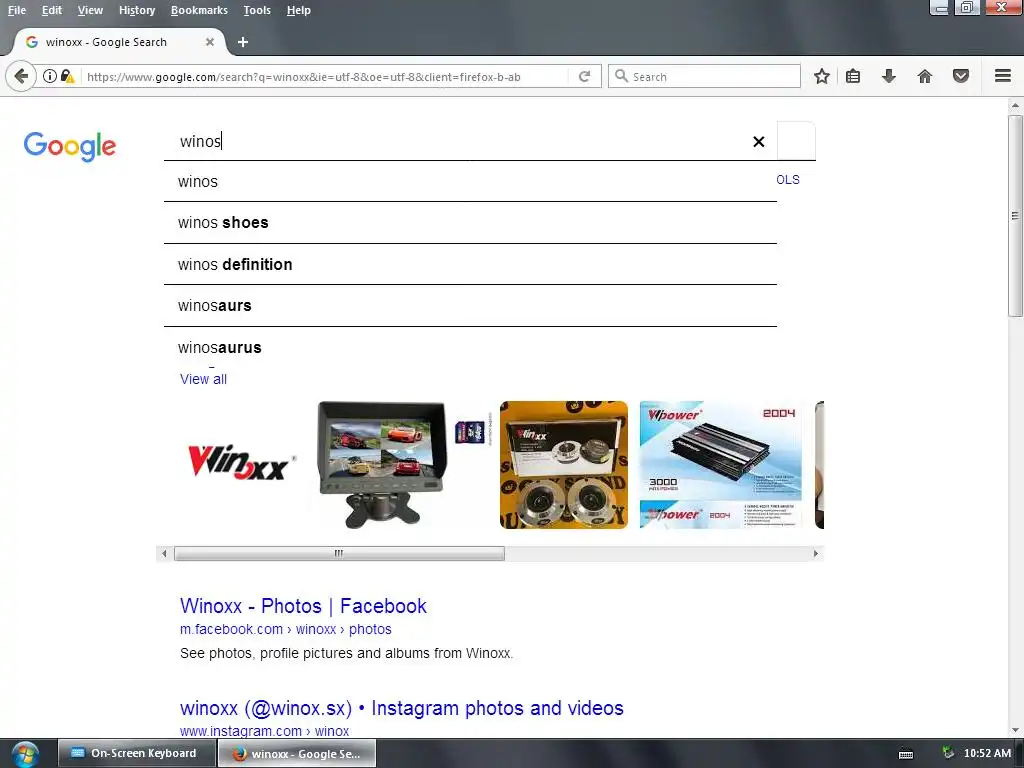This screenshot has width=1024, height=768.
Task: Clear the Google search box with X
Action: click(x=758, y=142)
